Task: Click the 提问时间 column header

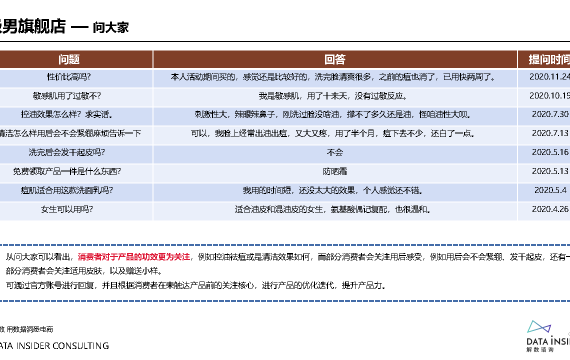Action: click(x=548, y=59)
